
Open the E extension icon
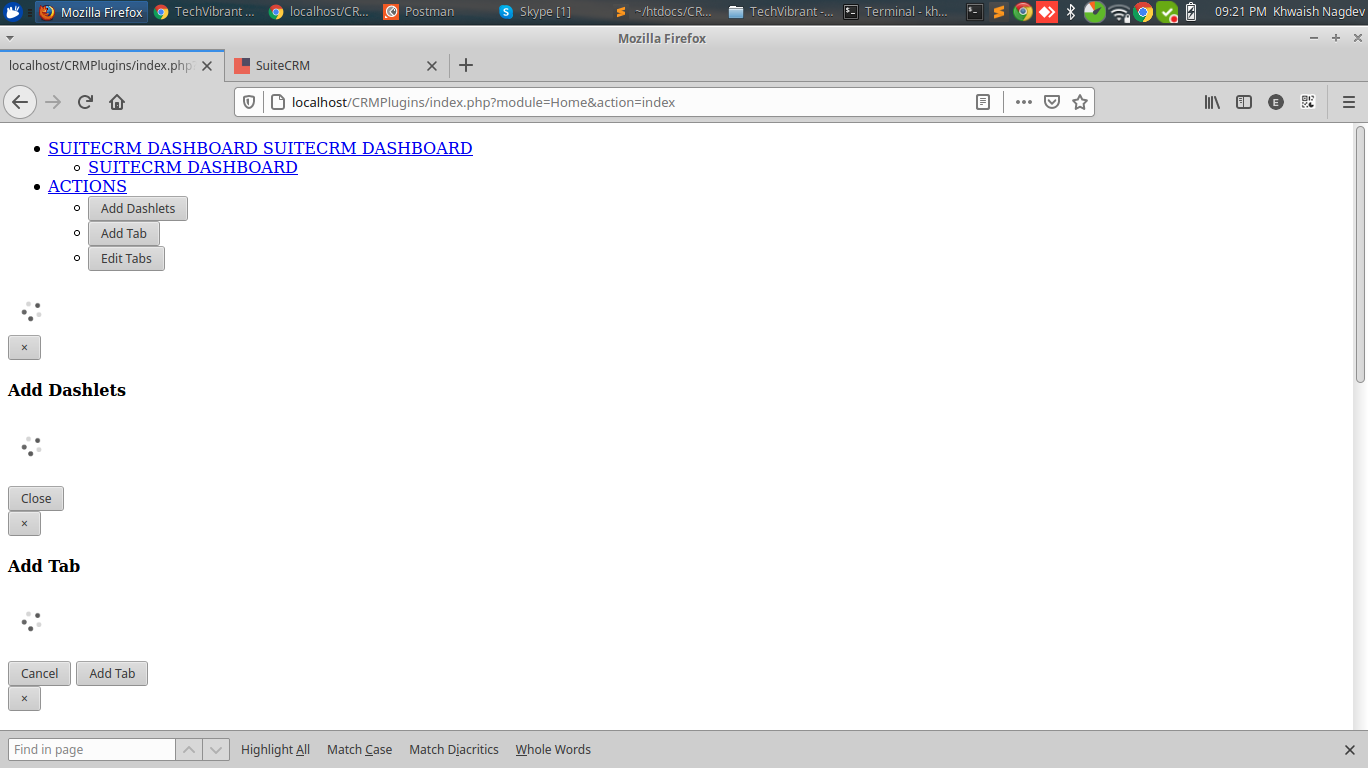(1276, 102)
